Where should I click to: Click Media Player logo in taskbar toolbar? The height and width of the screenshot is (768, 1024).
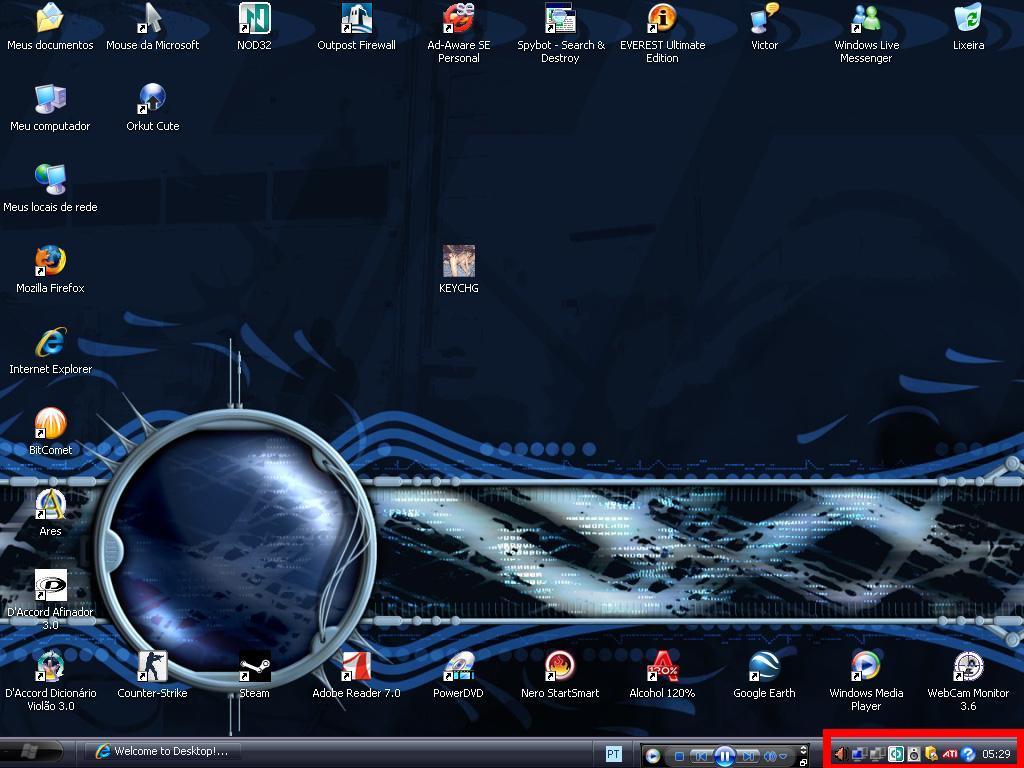coord(652,756)
